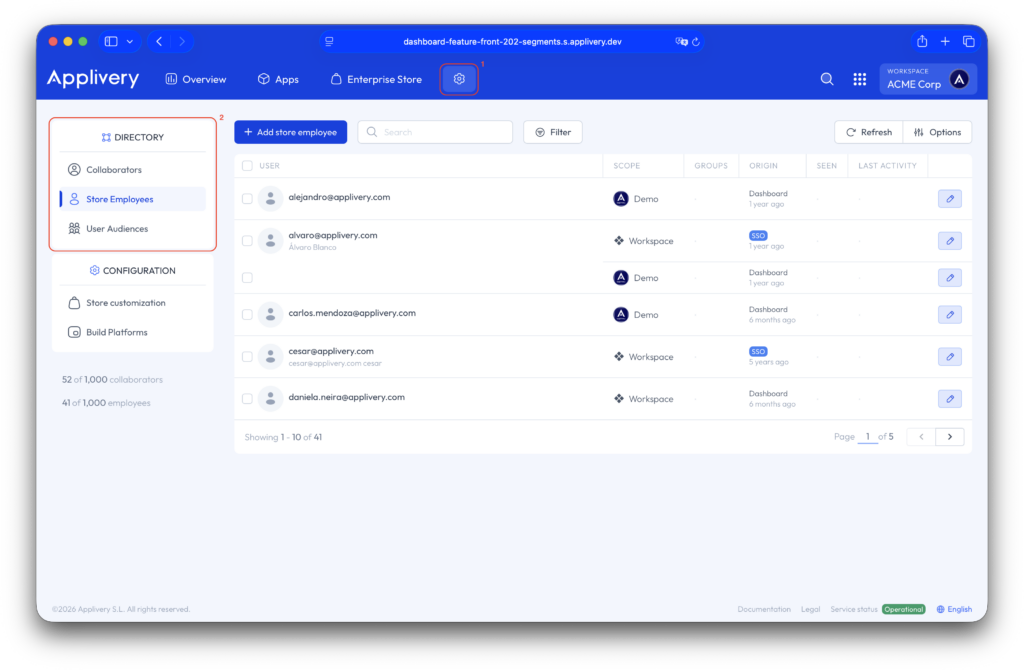Screen dimensions: 1024x670
Task: Go to the next page arrow
Action: [949, 437]
